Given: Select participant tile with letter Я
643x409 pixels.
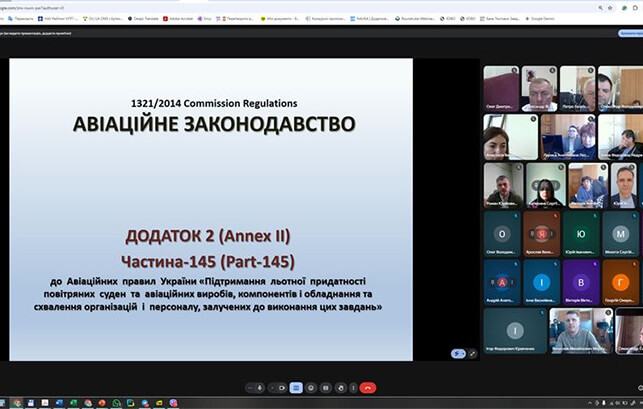Looking at the screenshot, I should point(542,234).
